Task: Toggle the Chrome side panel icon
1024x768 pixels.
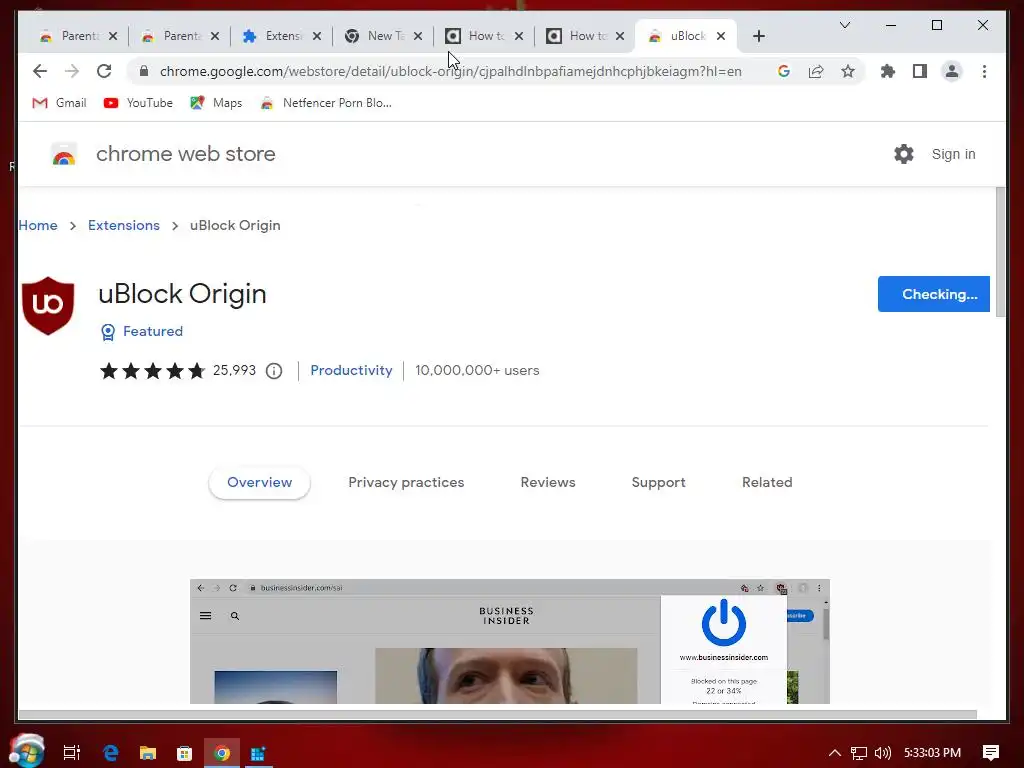Action: 920,71
